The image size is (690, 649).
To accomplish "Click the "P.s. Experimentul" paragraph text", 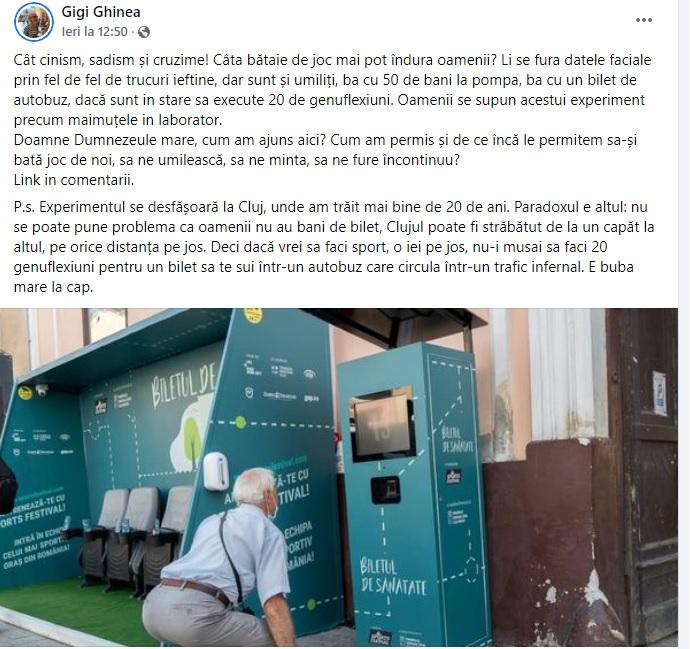I will (334, 247).
